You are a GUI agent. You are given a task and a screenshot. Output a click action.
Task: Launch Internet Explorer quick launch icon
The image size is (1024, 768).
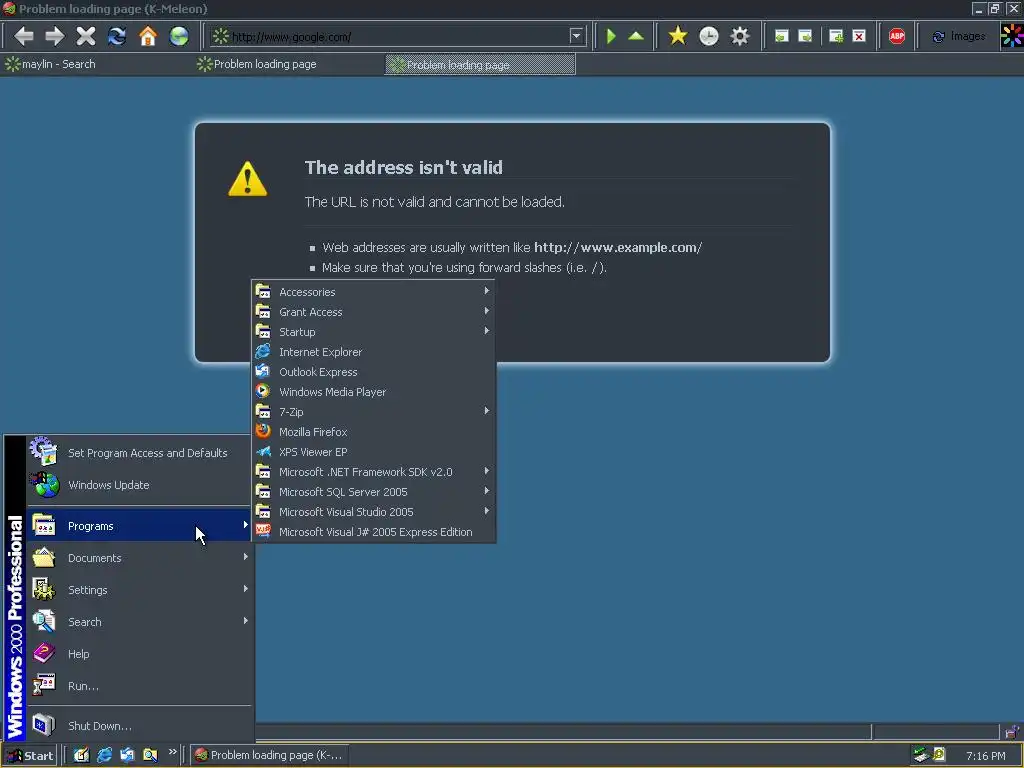pos(104,756)
